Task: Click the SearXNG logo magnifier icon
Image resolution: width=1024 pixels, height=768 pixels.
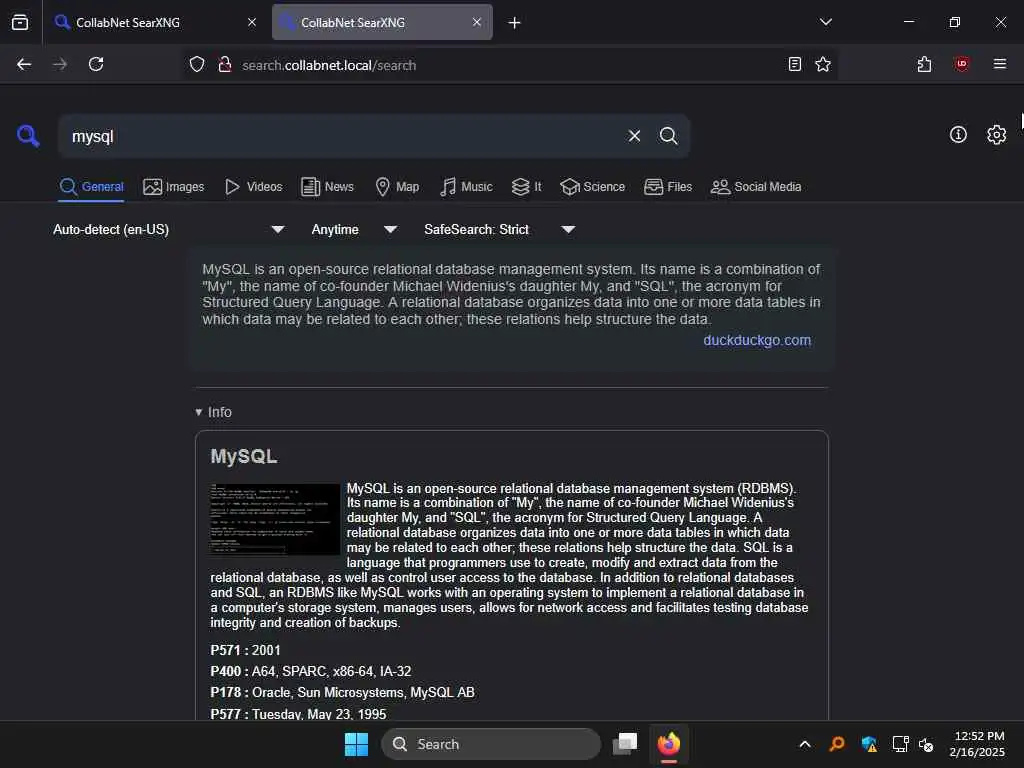Action: [28, 136]
